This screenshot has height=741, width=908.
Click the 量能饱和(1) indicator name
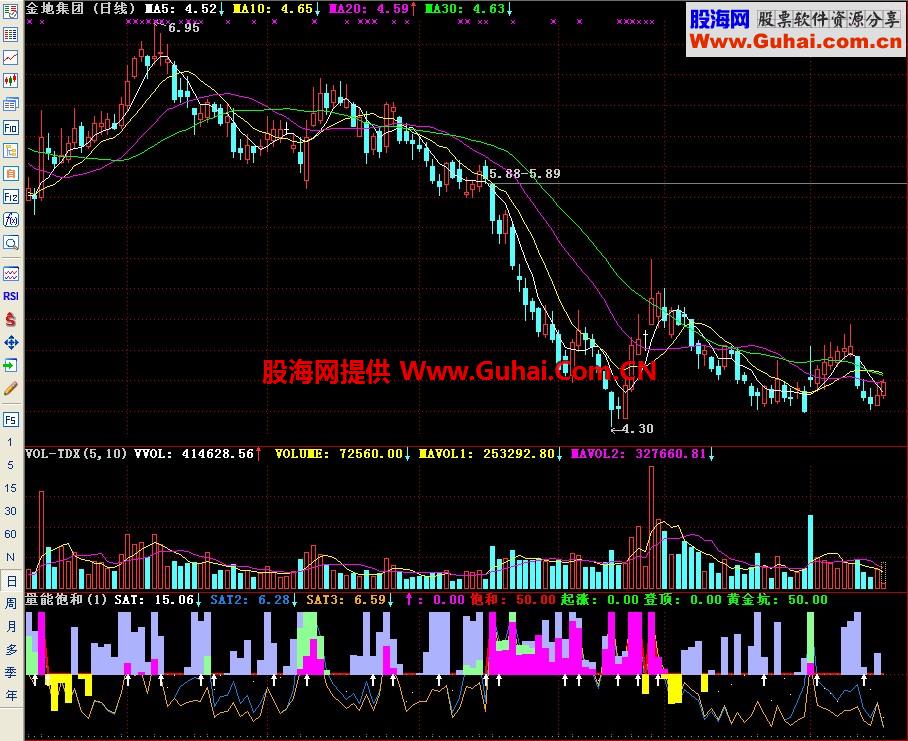coord(66,599)
